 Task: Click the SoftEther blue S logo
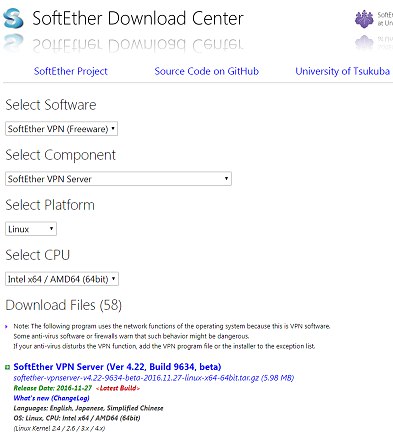click(13, 18)
